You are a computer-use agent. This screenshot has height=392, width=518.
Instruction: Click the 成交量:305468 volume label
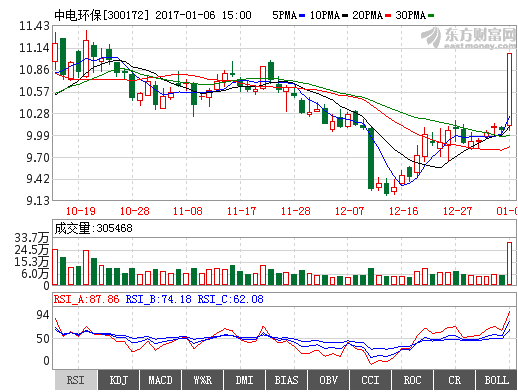[93, 228]
